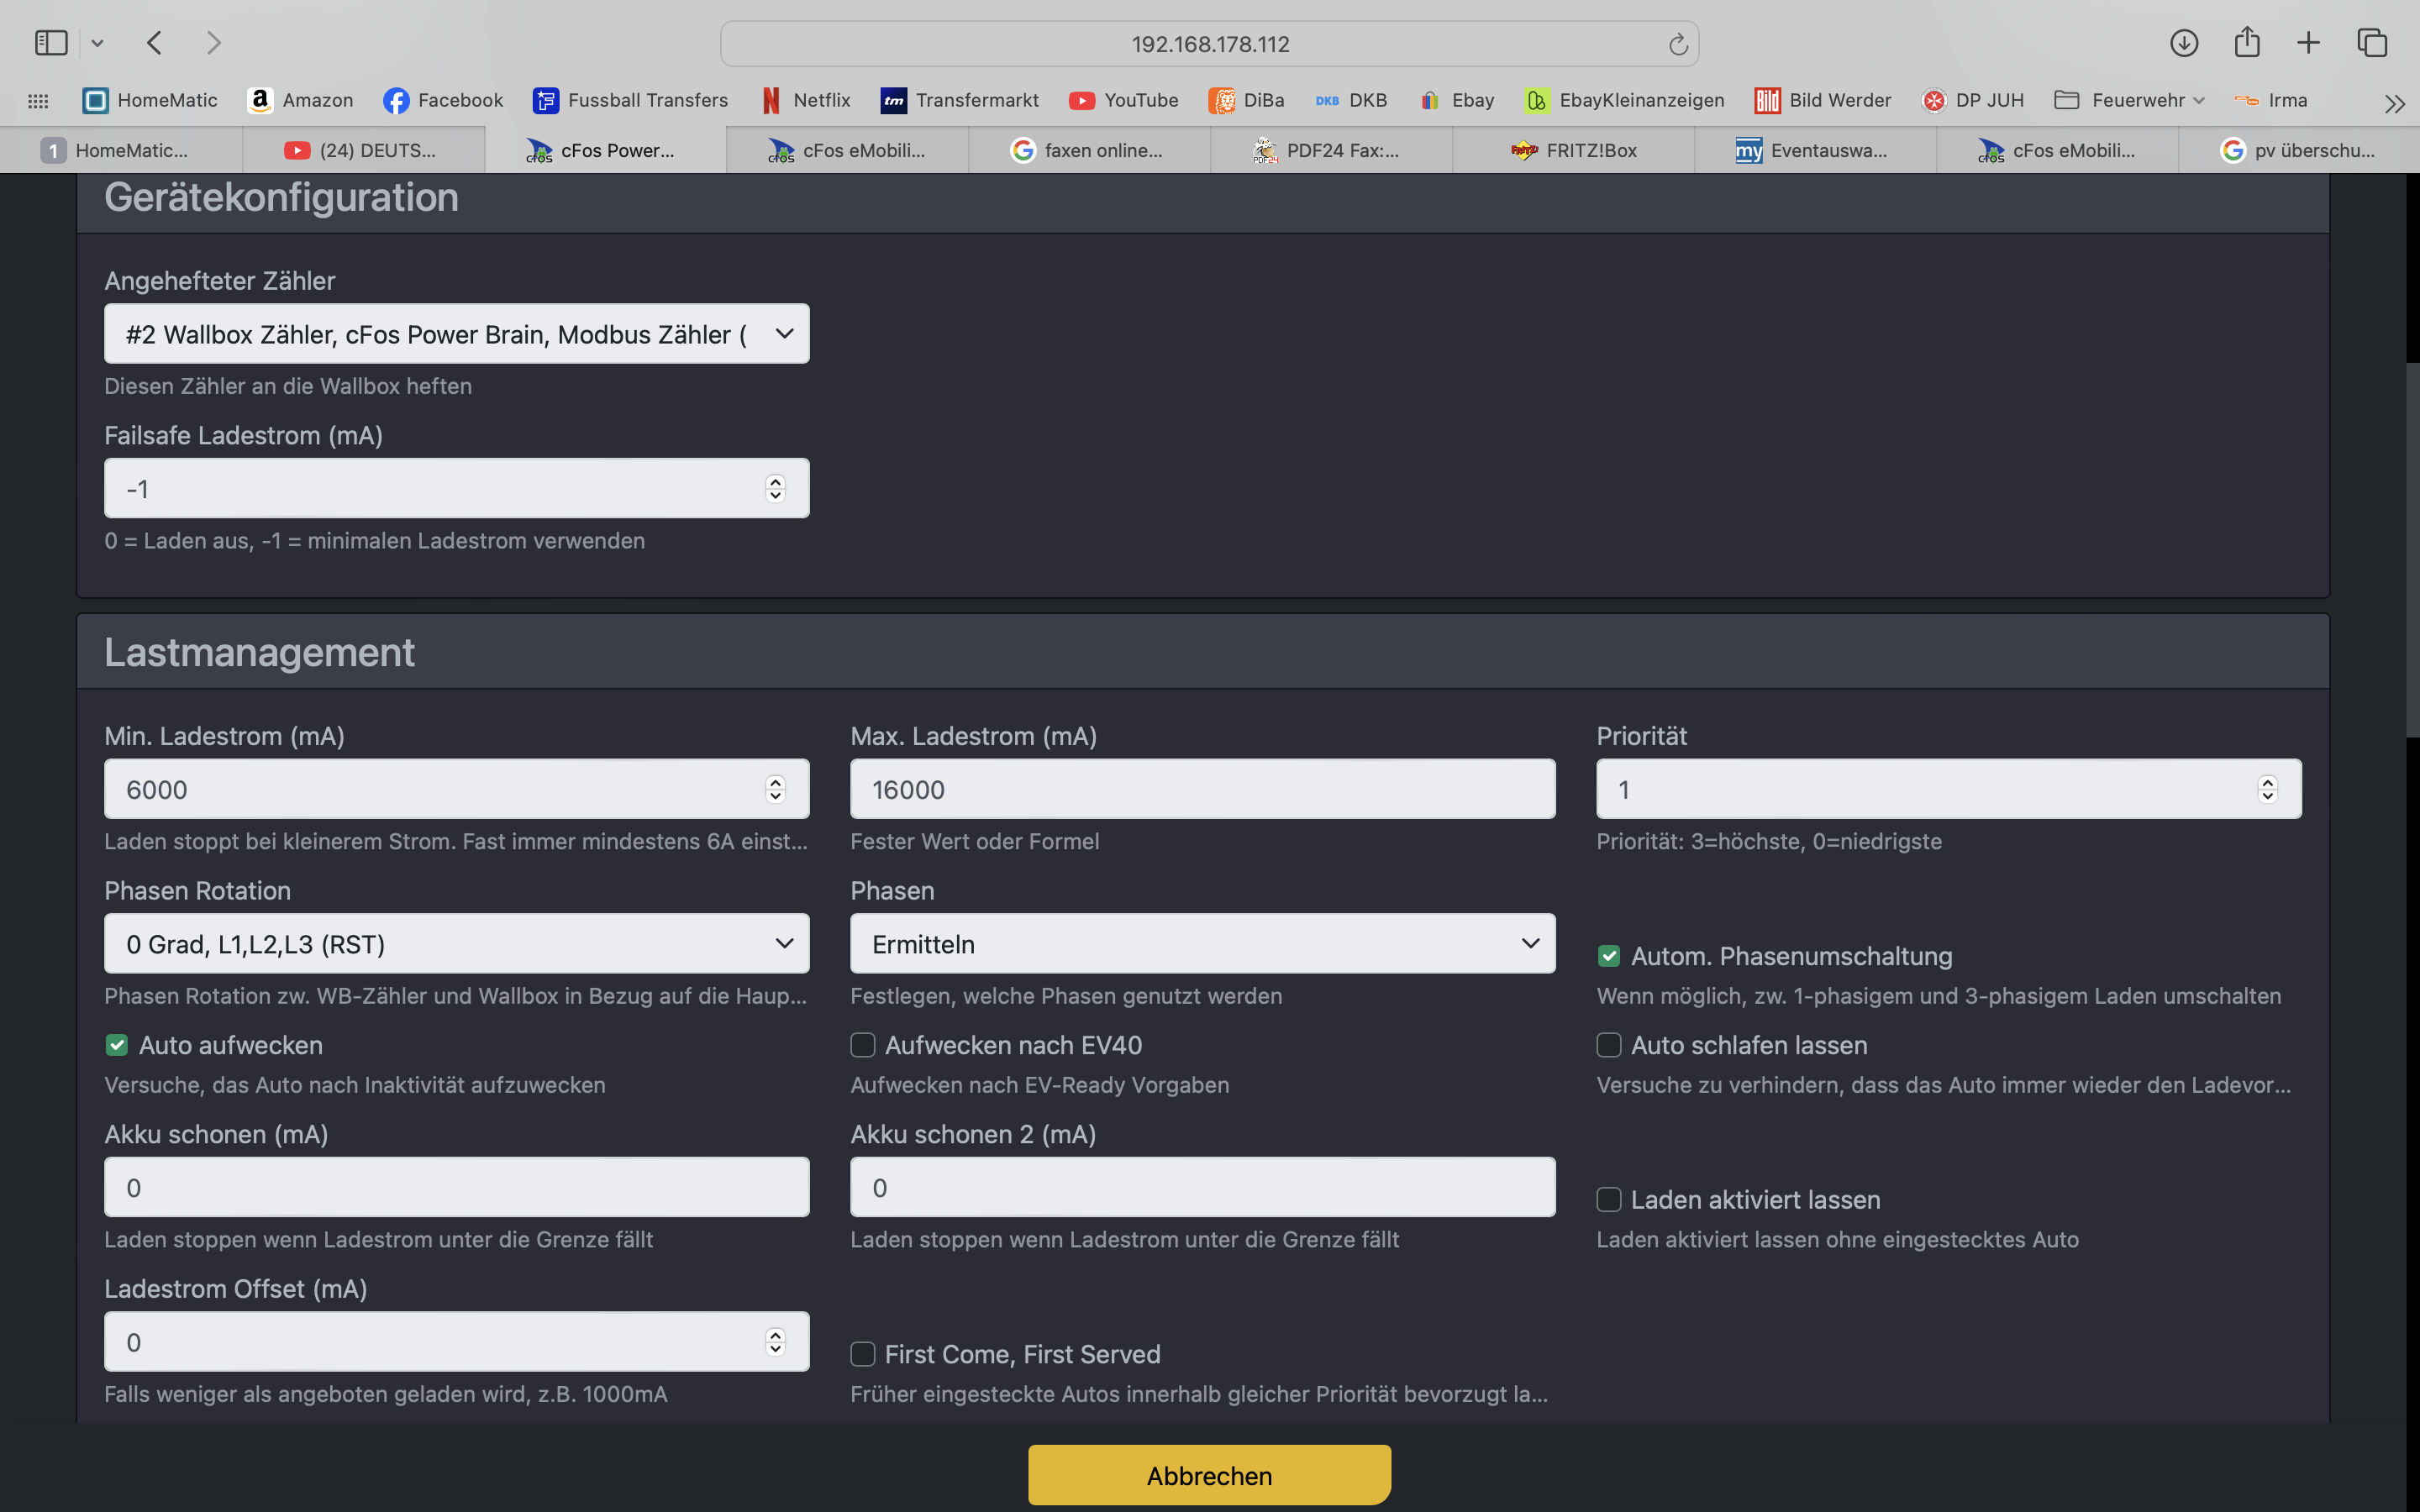2420x1512 pixels.
Task: Open the Bild Werder bookmark
Action: [x=1823, y=100]
